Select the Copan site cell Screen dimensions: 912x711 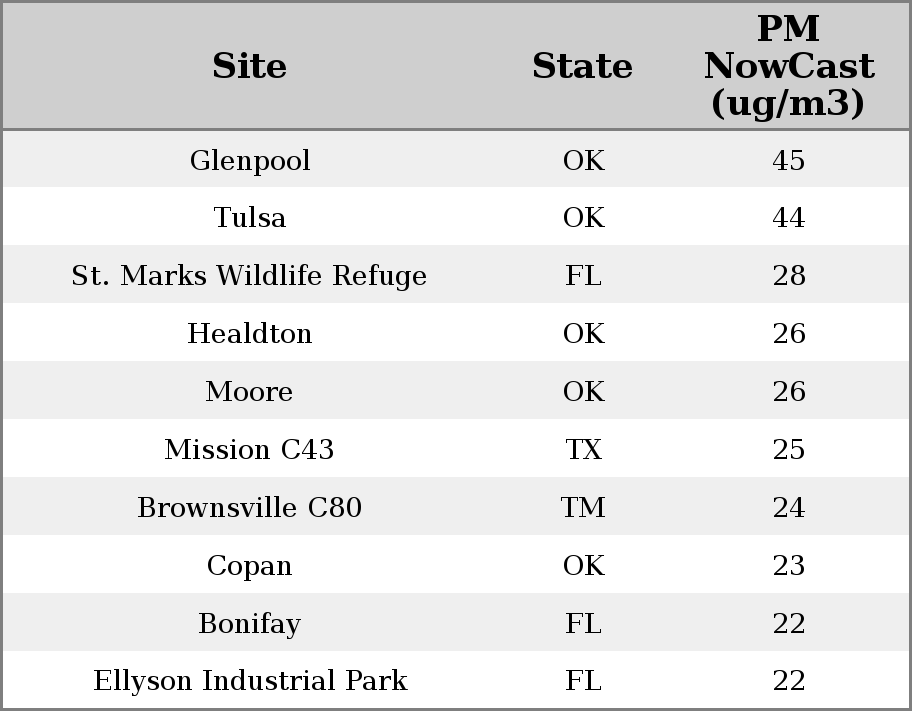pos(249,566)
